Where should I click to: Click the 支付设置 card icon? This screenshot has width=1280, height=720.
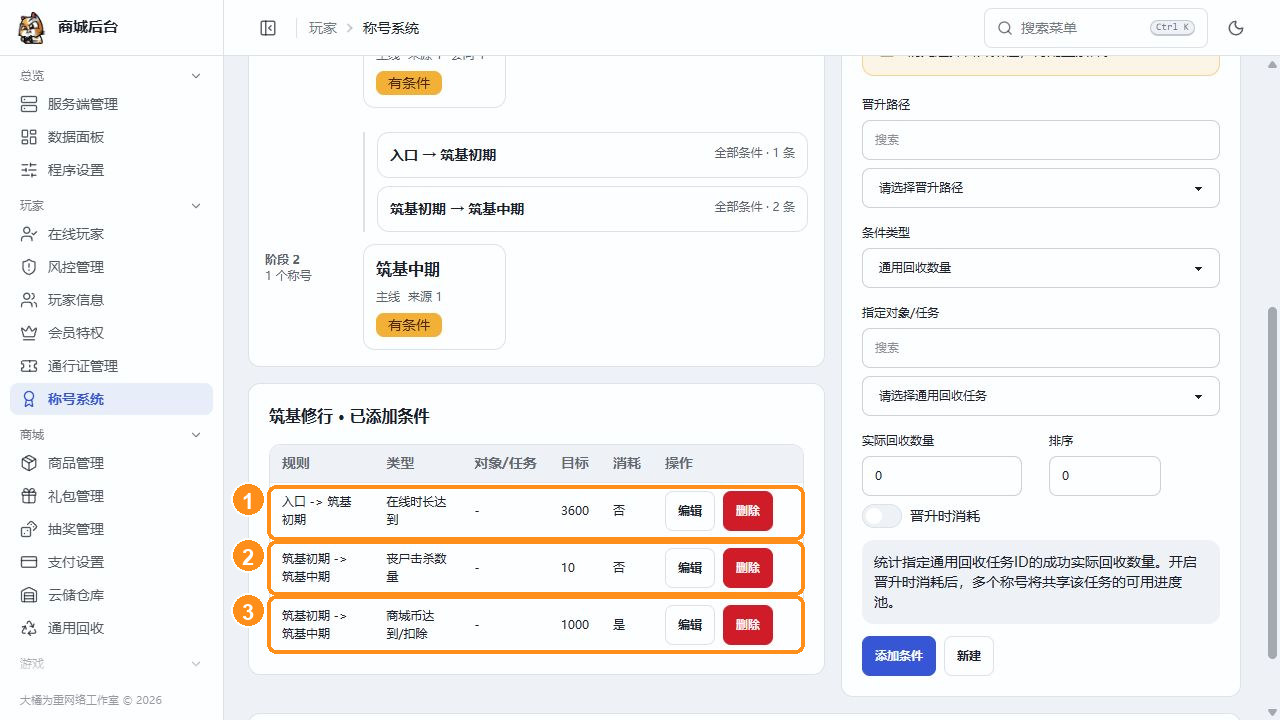pos(29,562)
